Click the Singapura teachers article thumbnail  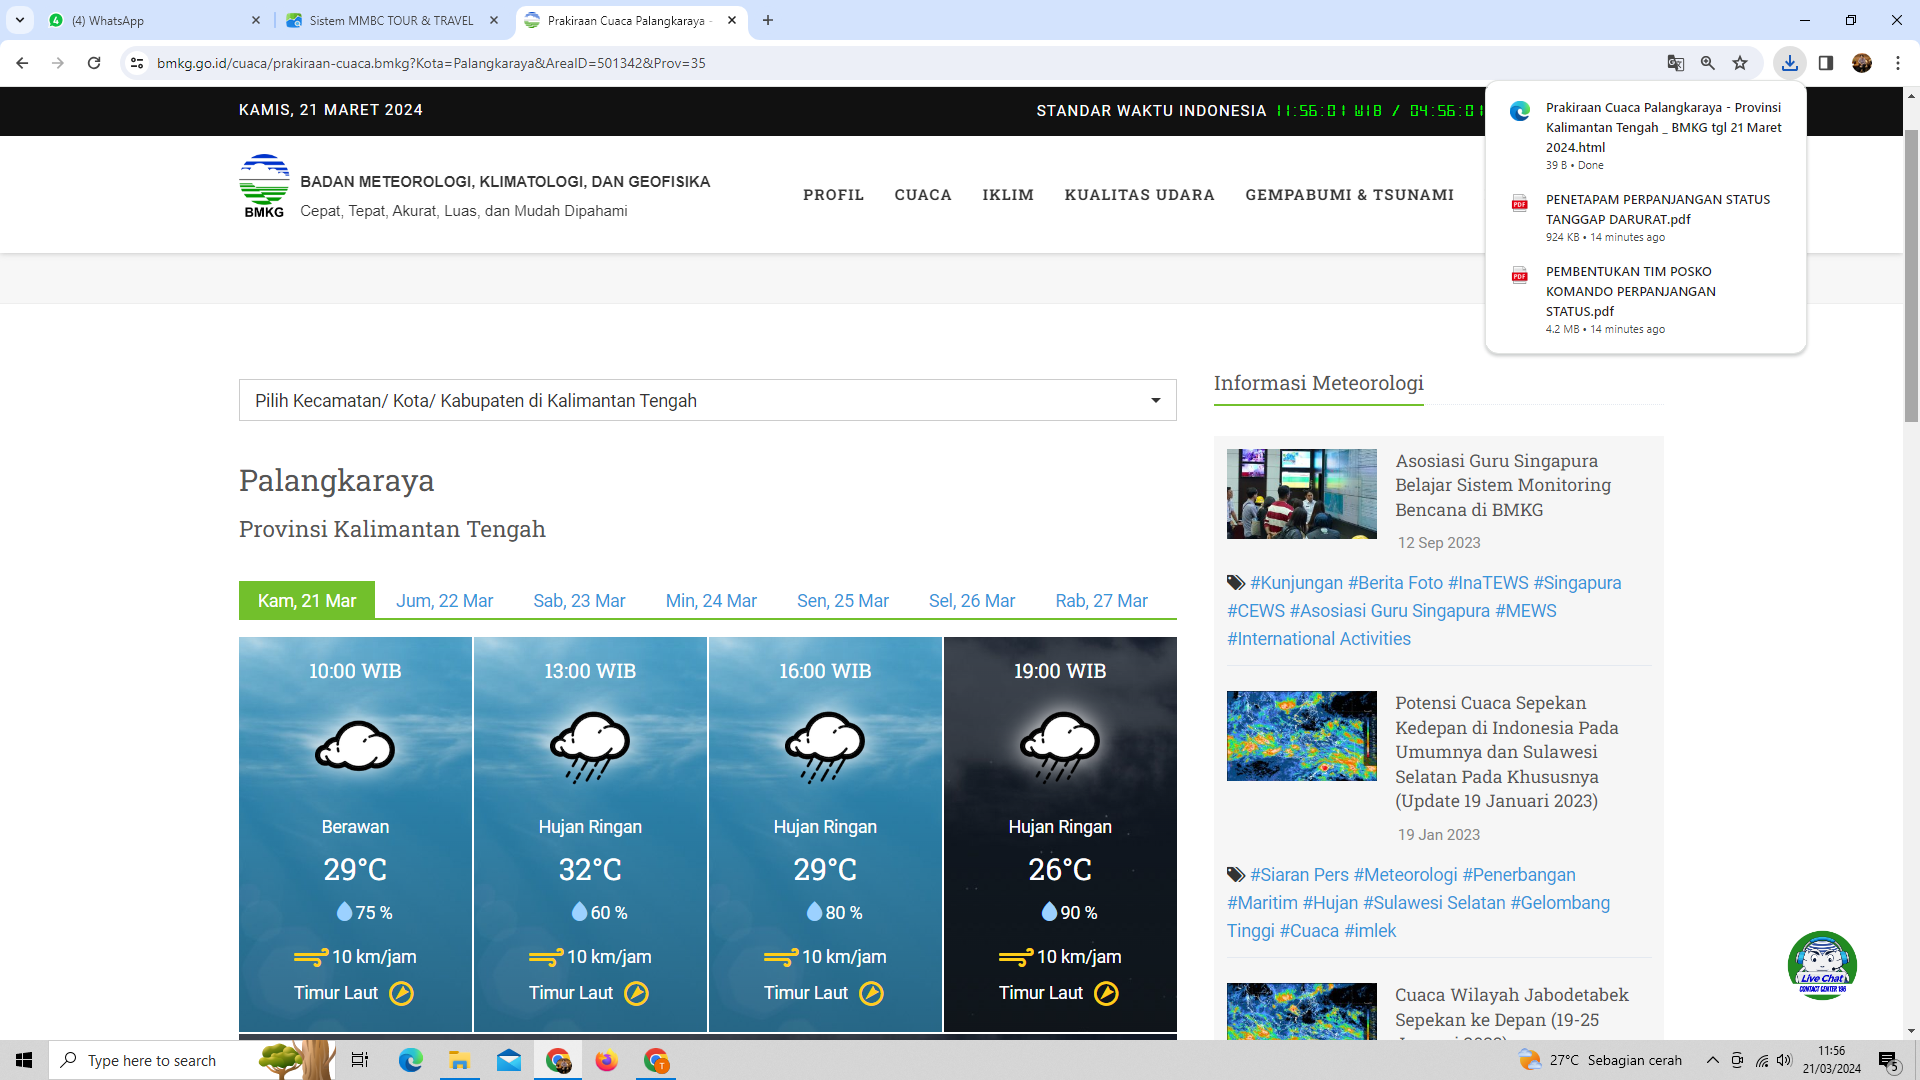pos(1301,494)
